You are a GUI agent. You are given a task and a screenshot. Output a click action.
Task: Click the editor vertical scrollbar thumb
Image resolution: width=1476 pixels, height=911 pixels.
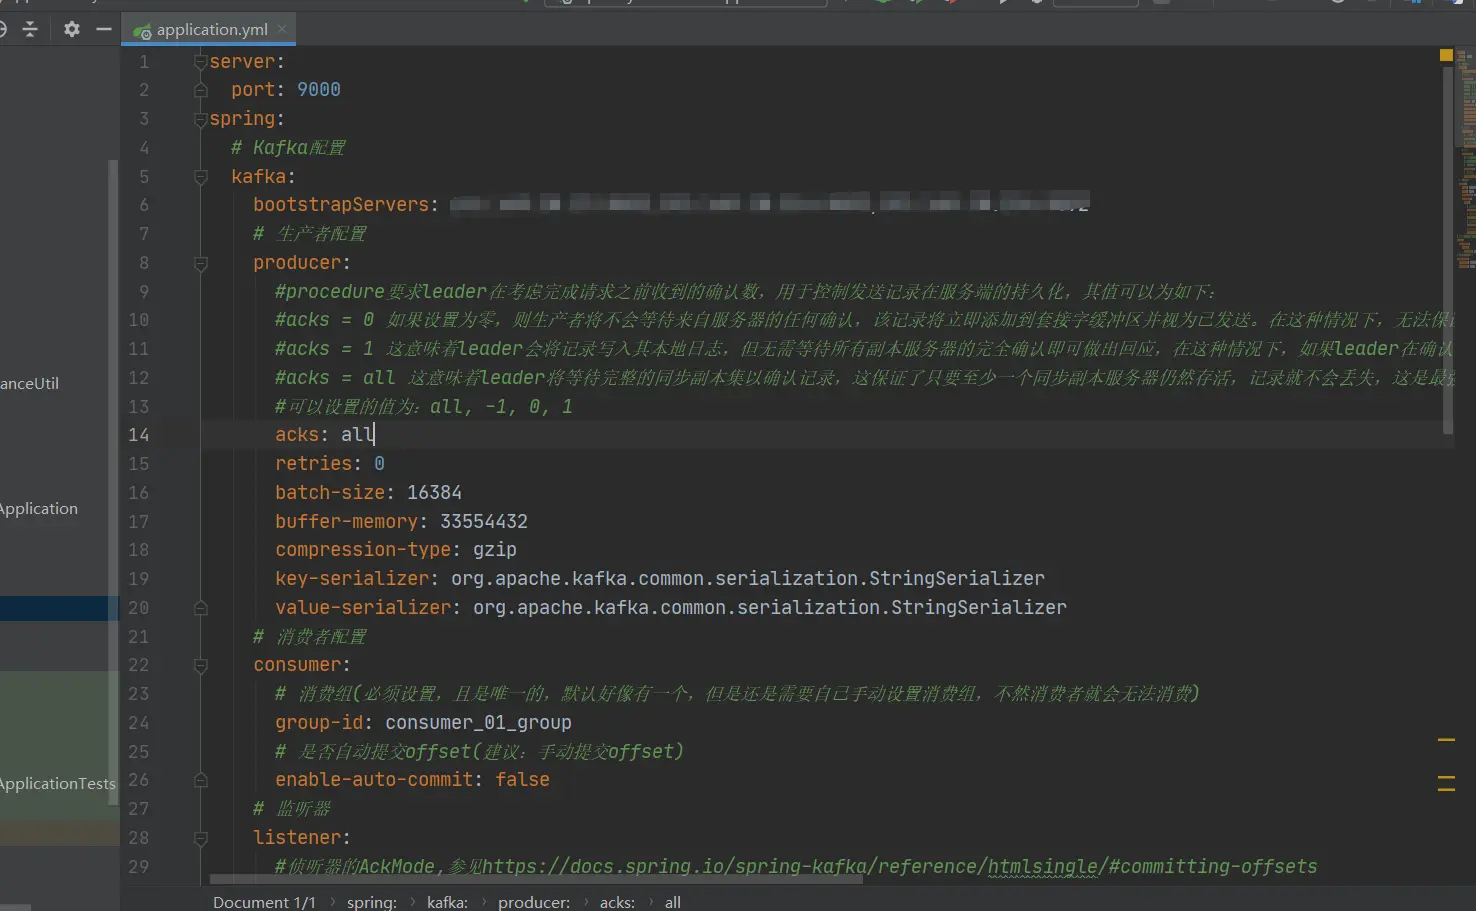1448,250
